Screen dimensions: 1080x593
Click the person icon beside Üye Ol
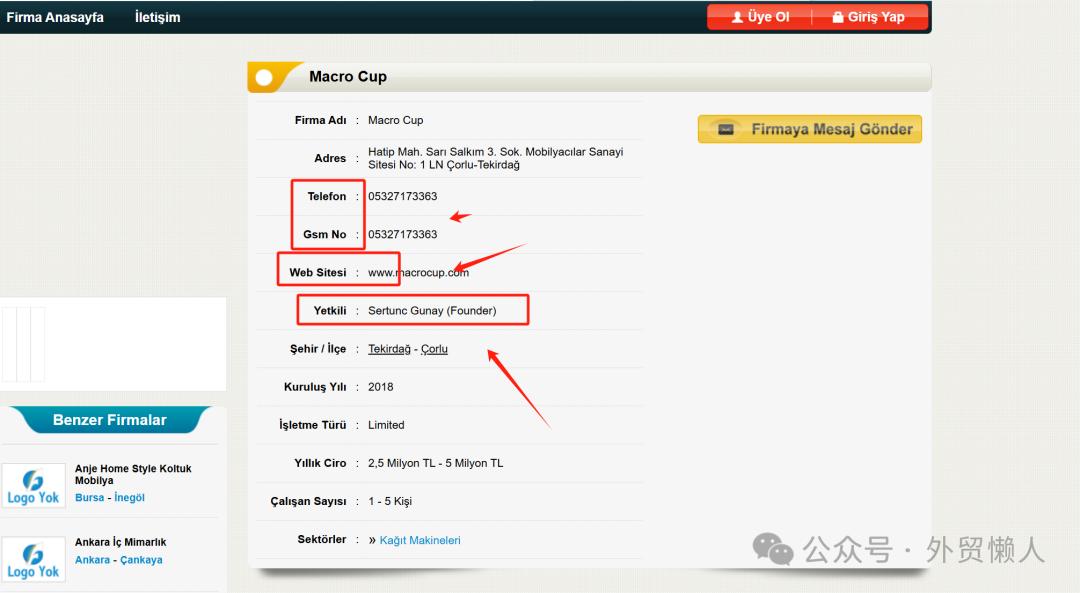pyautogui.click(x=737, y=17)
